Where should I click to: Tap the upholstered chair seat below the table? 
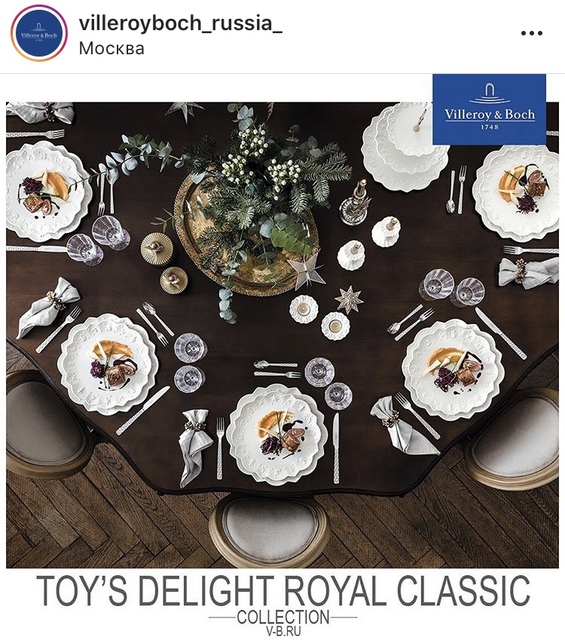(269, 530)
